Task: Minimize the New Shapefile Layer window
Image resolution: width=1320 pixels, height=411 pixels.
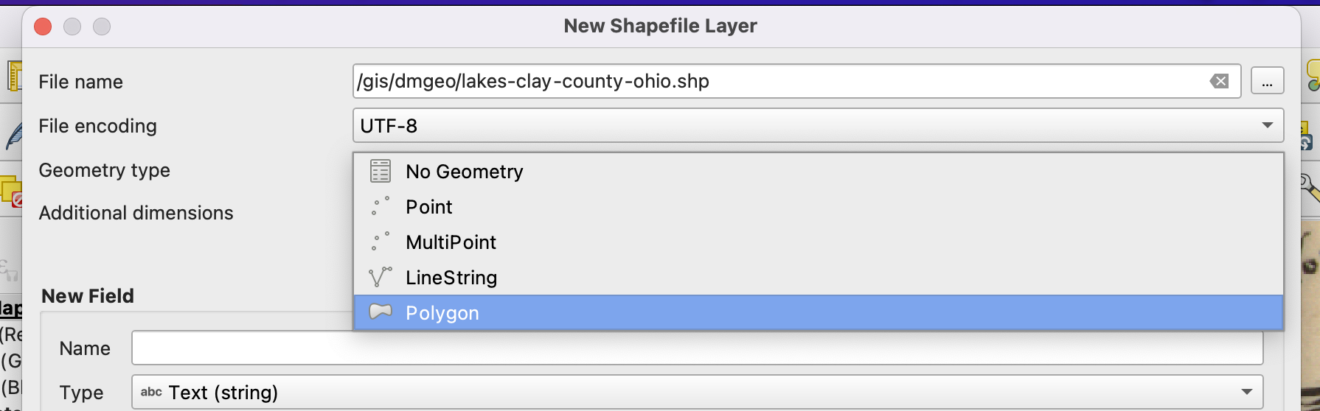Action: point(72,27)
